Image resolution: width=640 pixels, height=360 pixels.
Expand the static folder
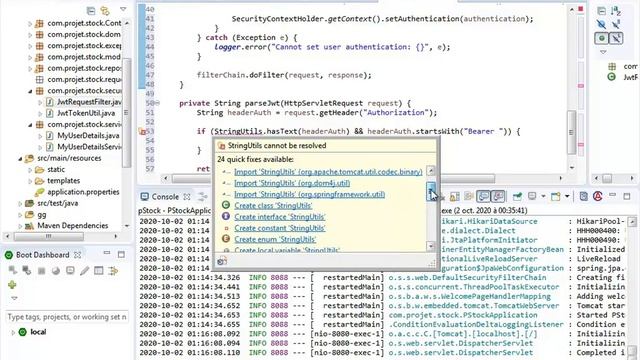[x=30, y=170]
